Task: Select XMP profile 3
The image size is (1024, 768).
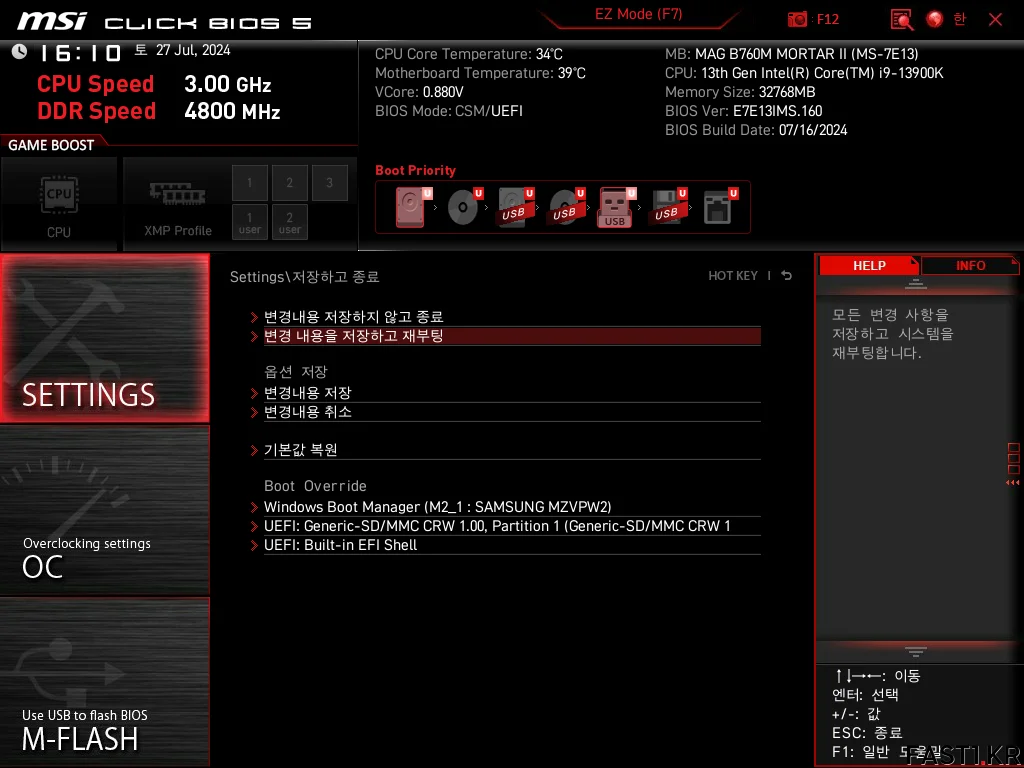Action: click(329, 183)
